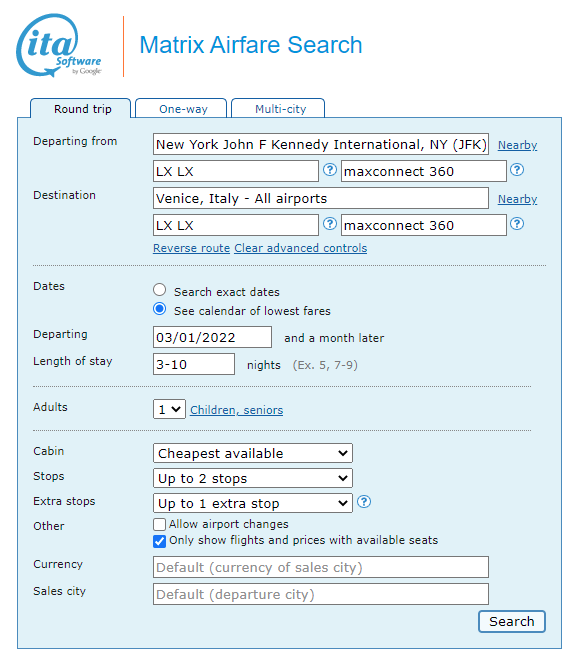Switch to the One-way tab

coord(182,109)
